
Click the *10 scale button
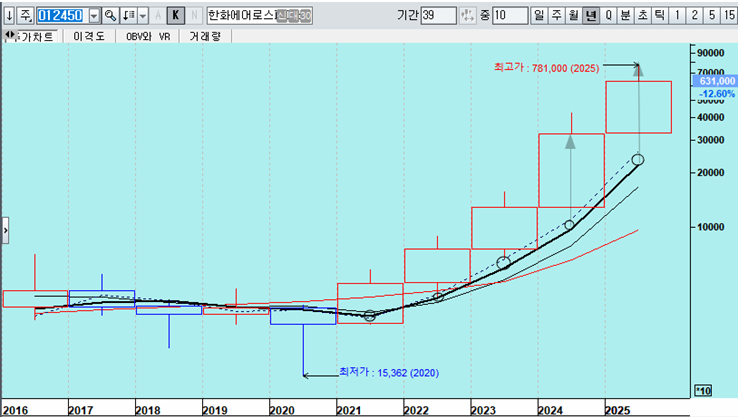[x=703, y=391]
